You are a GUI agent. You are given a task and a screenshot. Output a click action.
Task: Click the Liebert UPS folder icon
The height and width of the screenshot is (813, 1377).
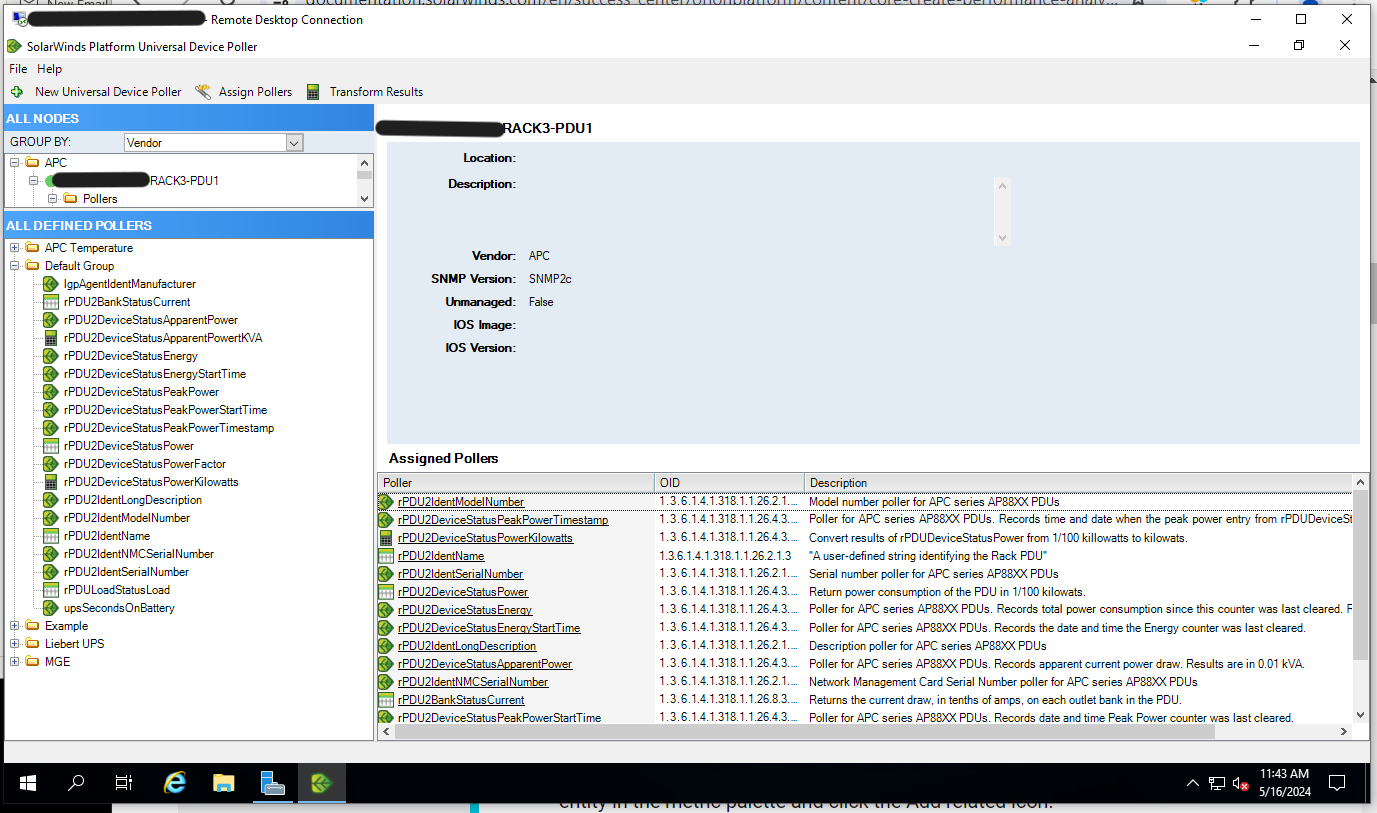33,644
